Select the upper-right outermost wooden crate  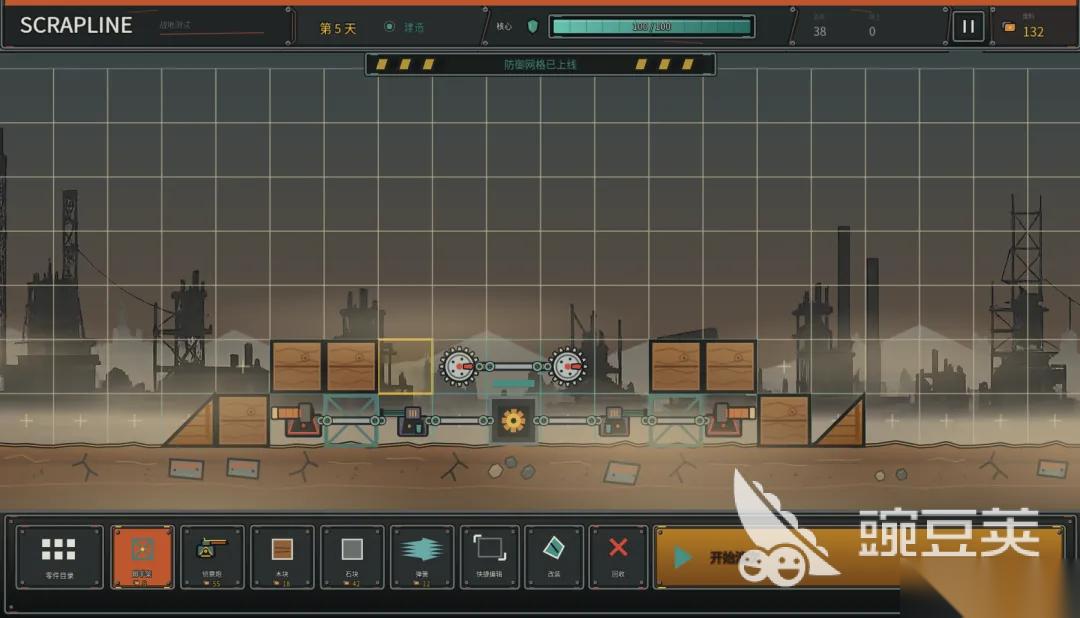click(729, 367)
